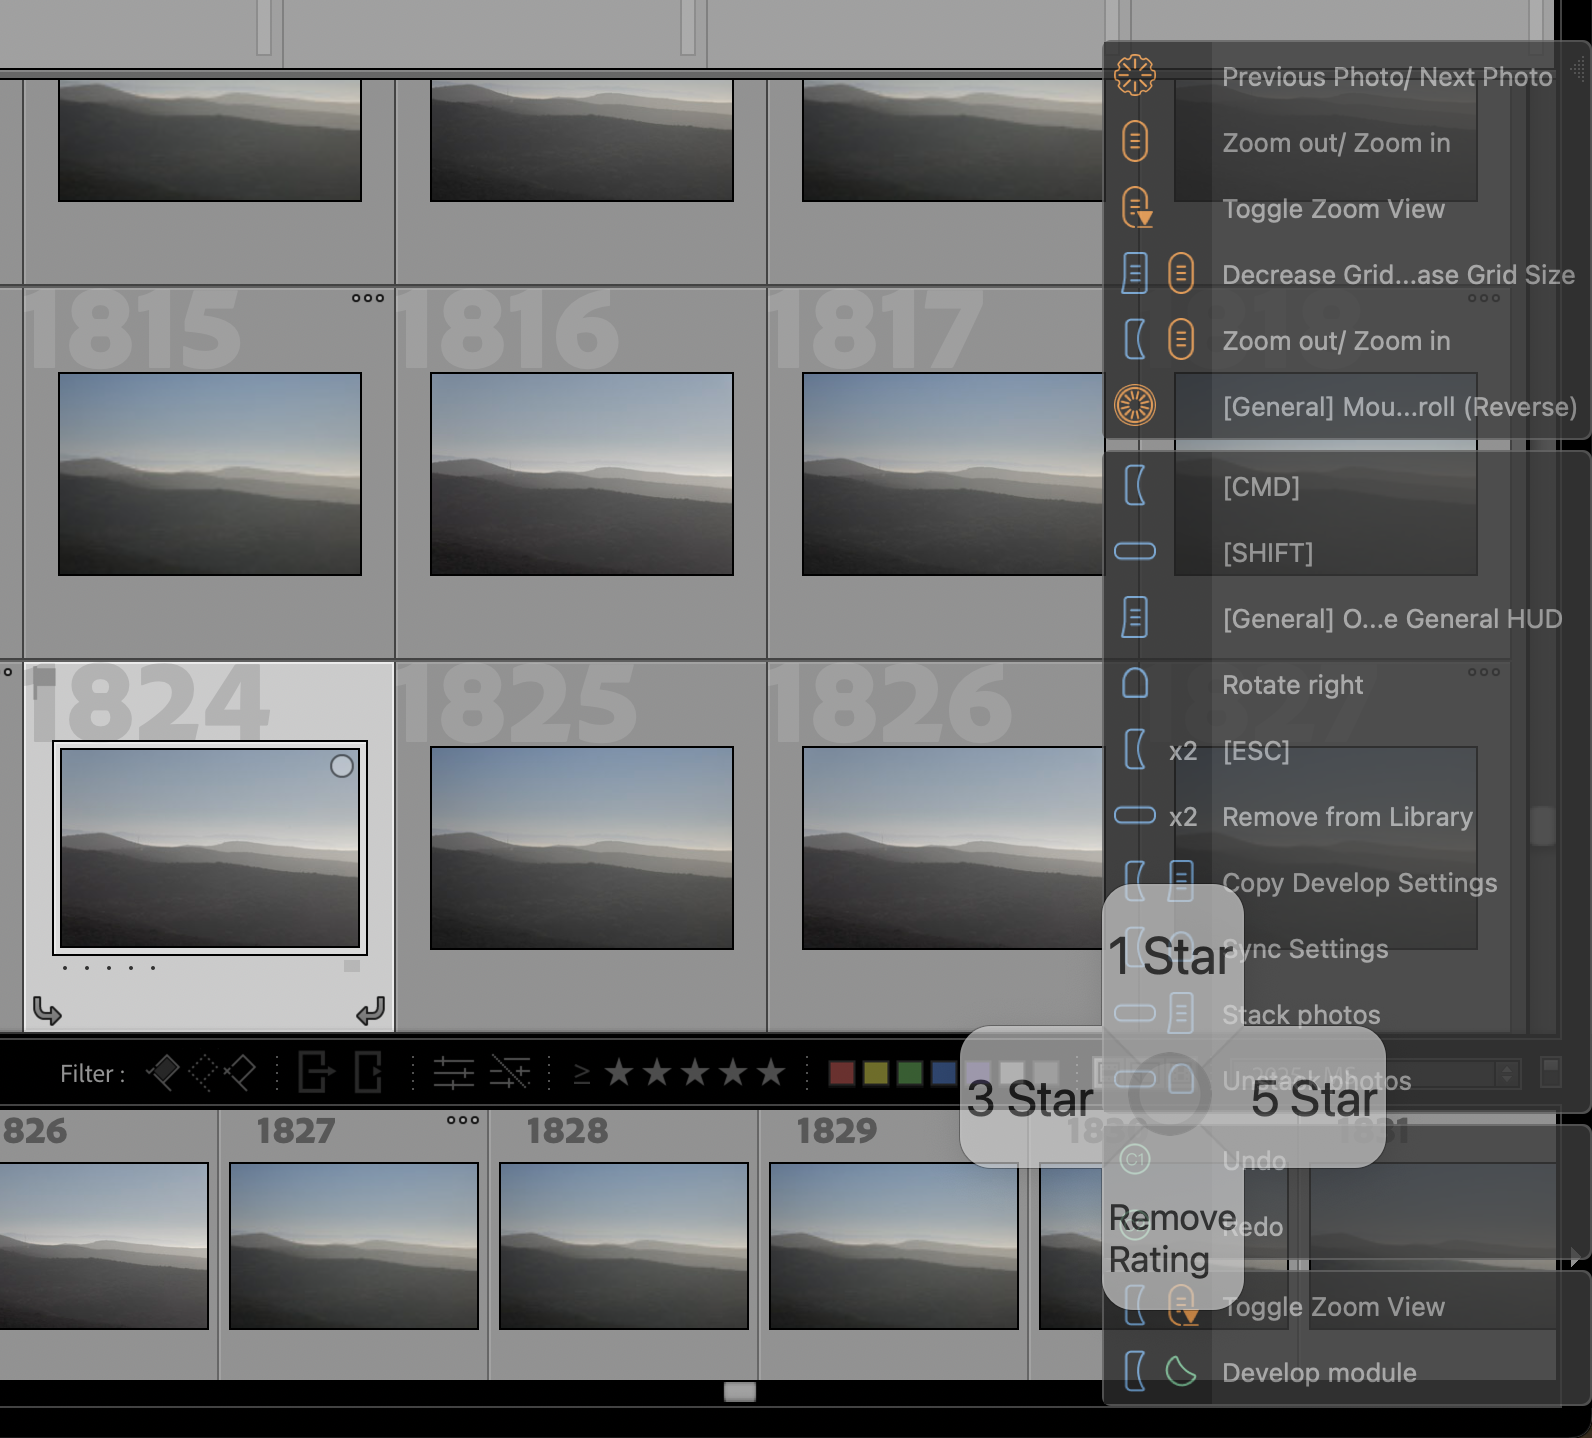Click 3 Star in the radial menu
This screenshot has width=1592, height=1438.
pos(1029,1098)
